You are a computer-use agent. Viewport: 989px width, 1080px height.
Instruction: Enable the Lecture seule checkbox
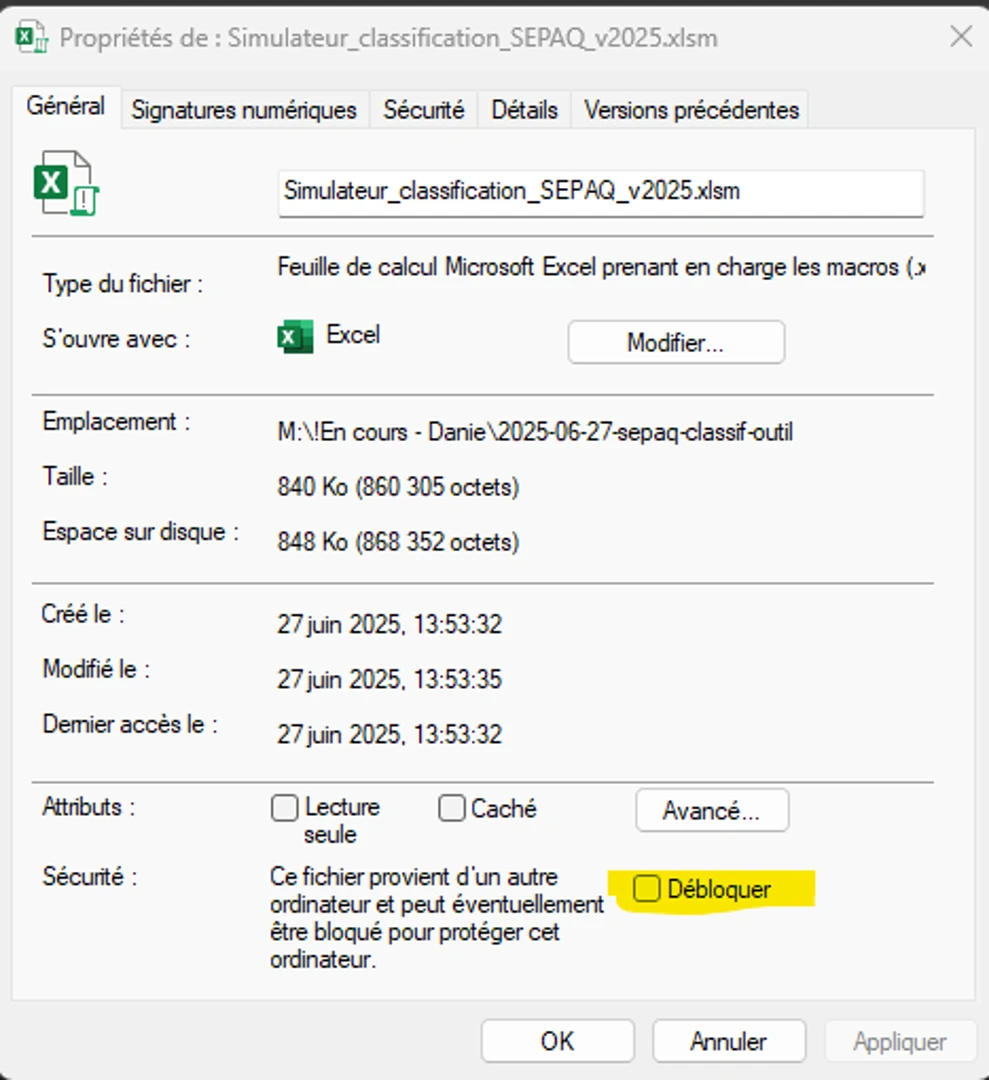point(285,808)
